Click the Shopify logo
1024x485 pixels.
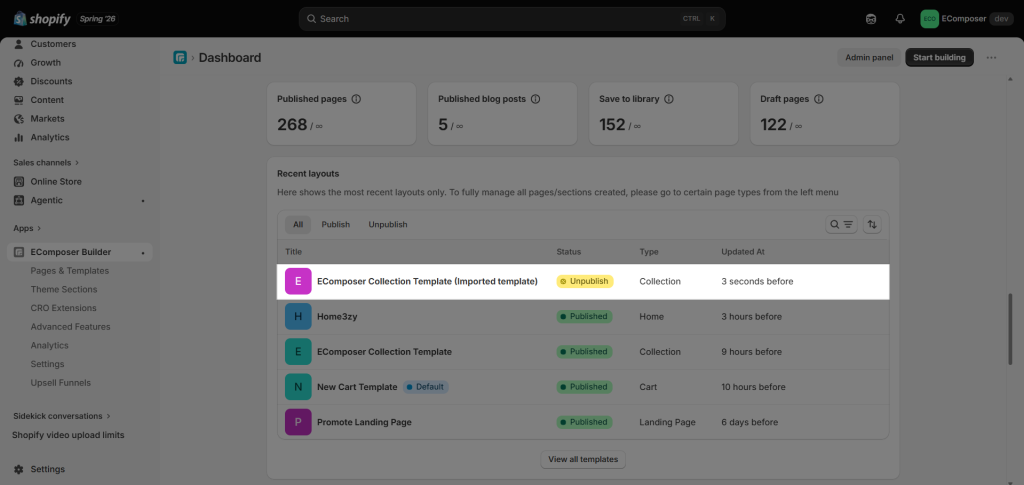42,19
